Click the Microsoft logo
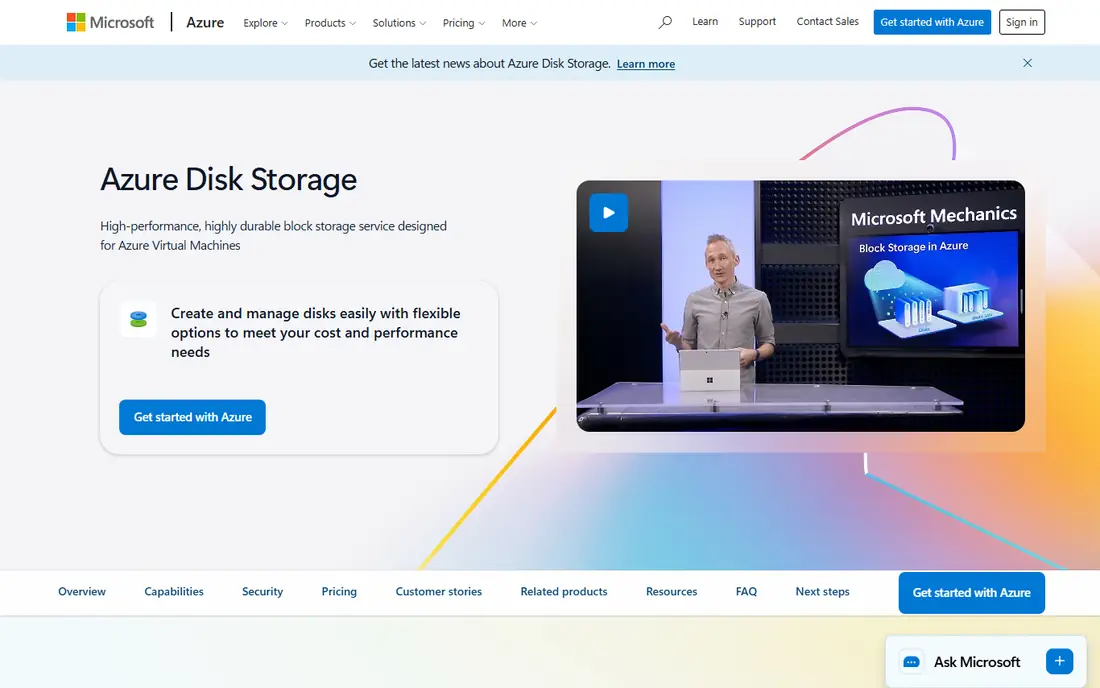The height and width of the screenshot is (688, 1100). 110,22
